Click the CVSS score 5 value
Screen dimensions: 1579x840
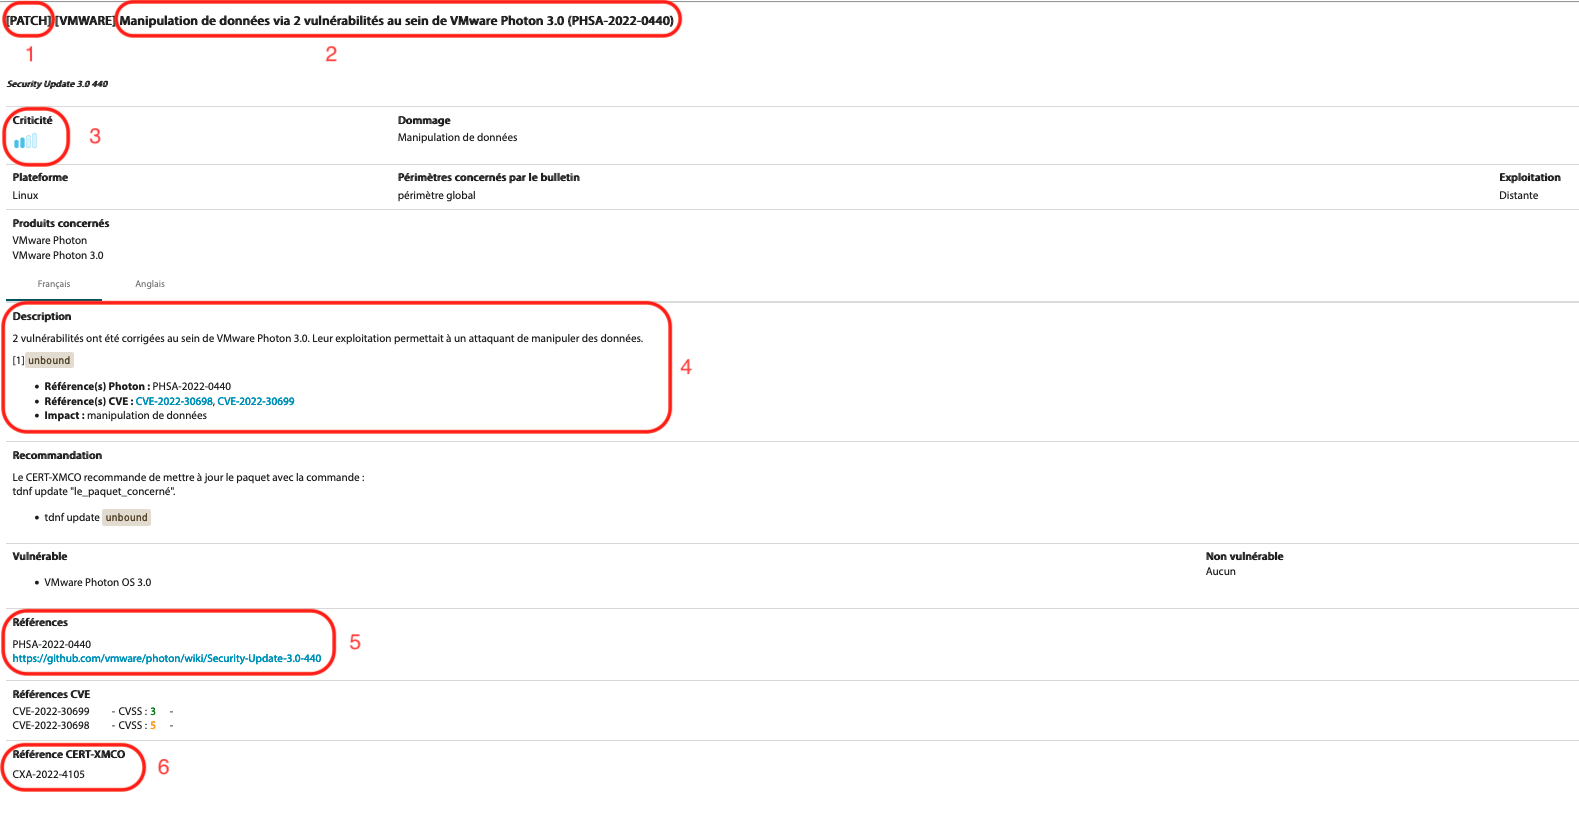(153, 726)
